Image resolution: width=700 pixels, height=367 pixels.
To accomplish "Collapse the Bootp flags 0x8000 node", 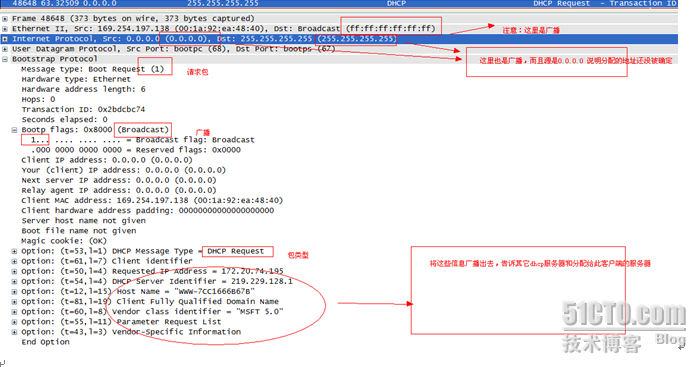I will pos(14,130).
